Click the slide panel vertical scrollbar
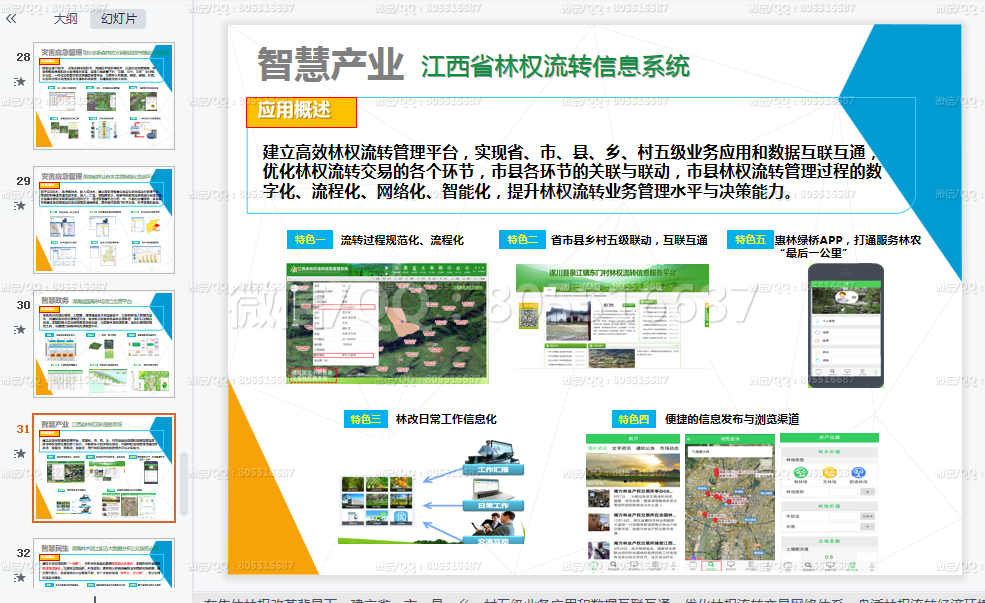The width and height of the screenshot is (985, 603). (184, 484)
